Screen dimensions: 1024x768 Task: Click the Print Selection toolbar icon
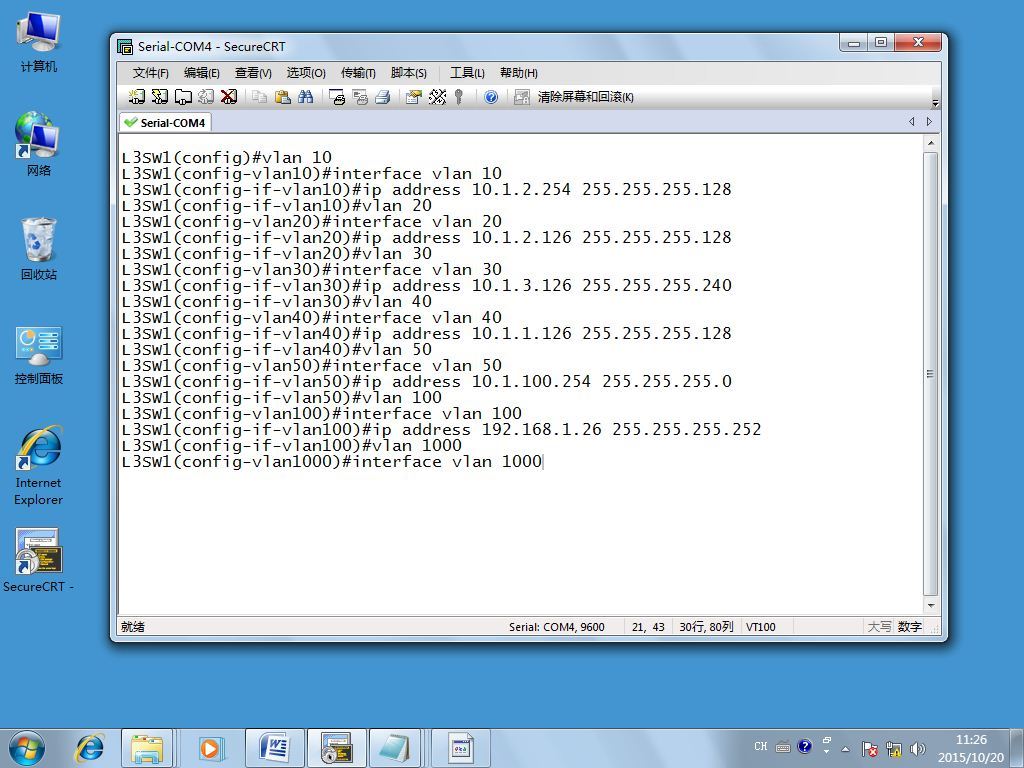click(360, 97)
